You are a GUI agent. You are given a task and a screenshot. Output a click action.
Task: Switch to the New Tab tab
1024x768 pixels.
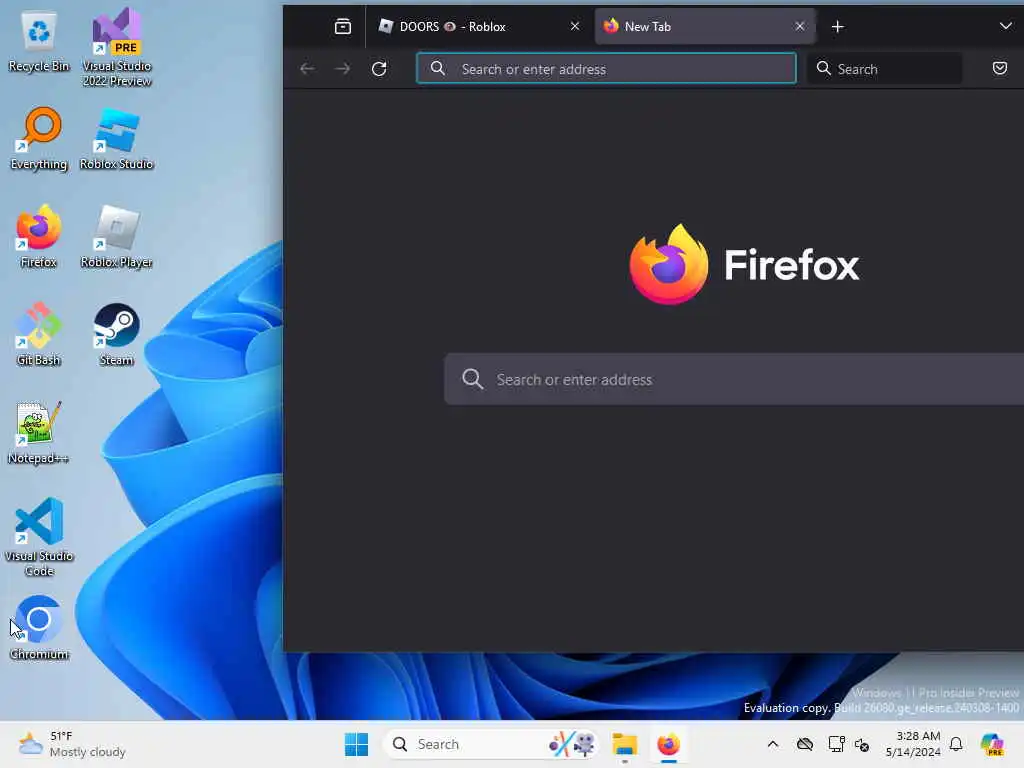(x=704, y=27)
